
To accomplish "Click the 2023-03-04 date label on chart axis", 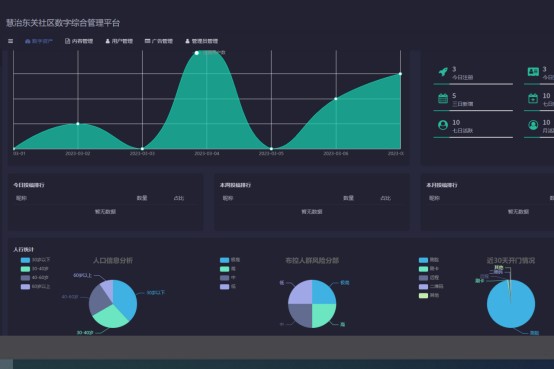I will coord(207,153).
